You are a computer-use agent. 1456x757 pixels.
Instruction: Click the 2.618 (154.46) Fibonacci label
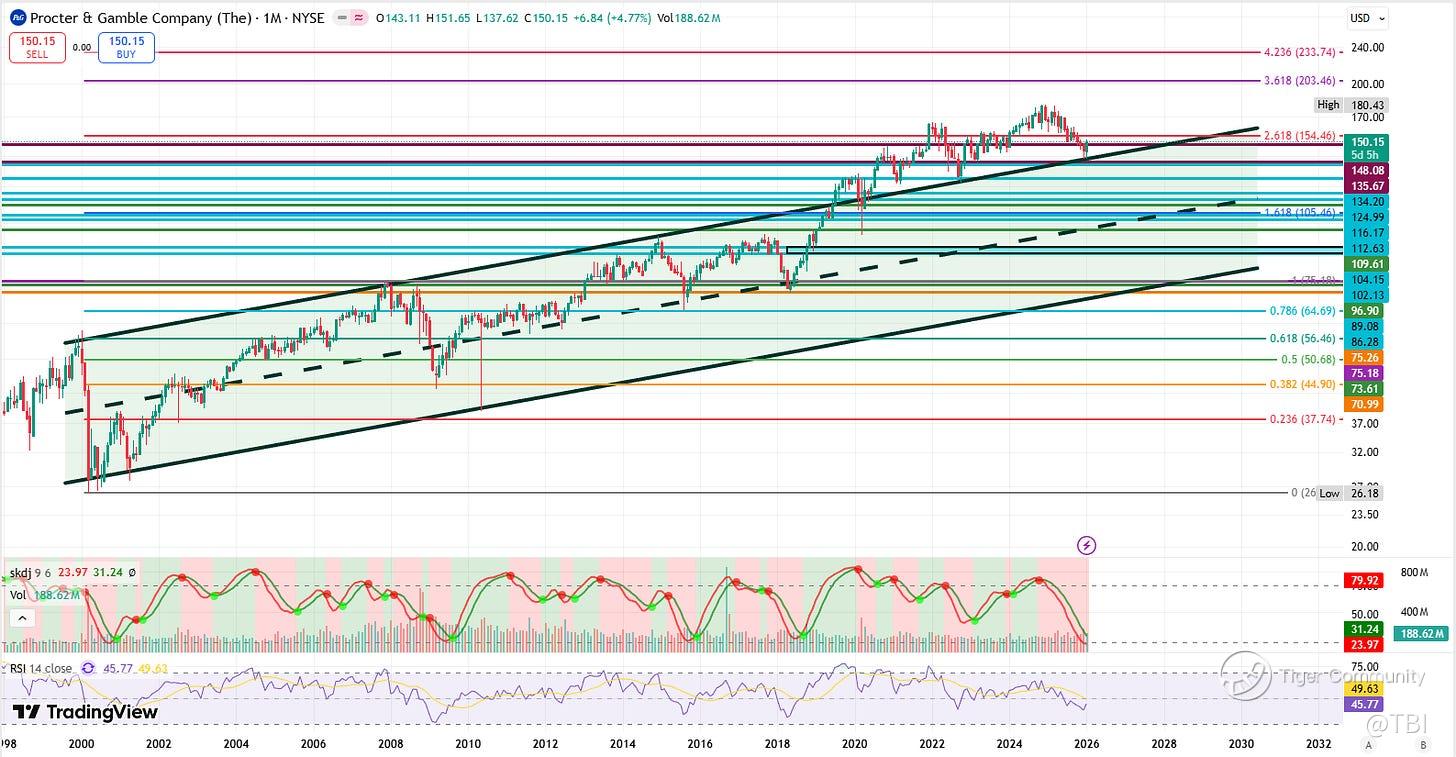pos(1300,136)
